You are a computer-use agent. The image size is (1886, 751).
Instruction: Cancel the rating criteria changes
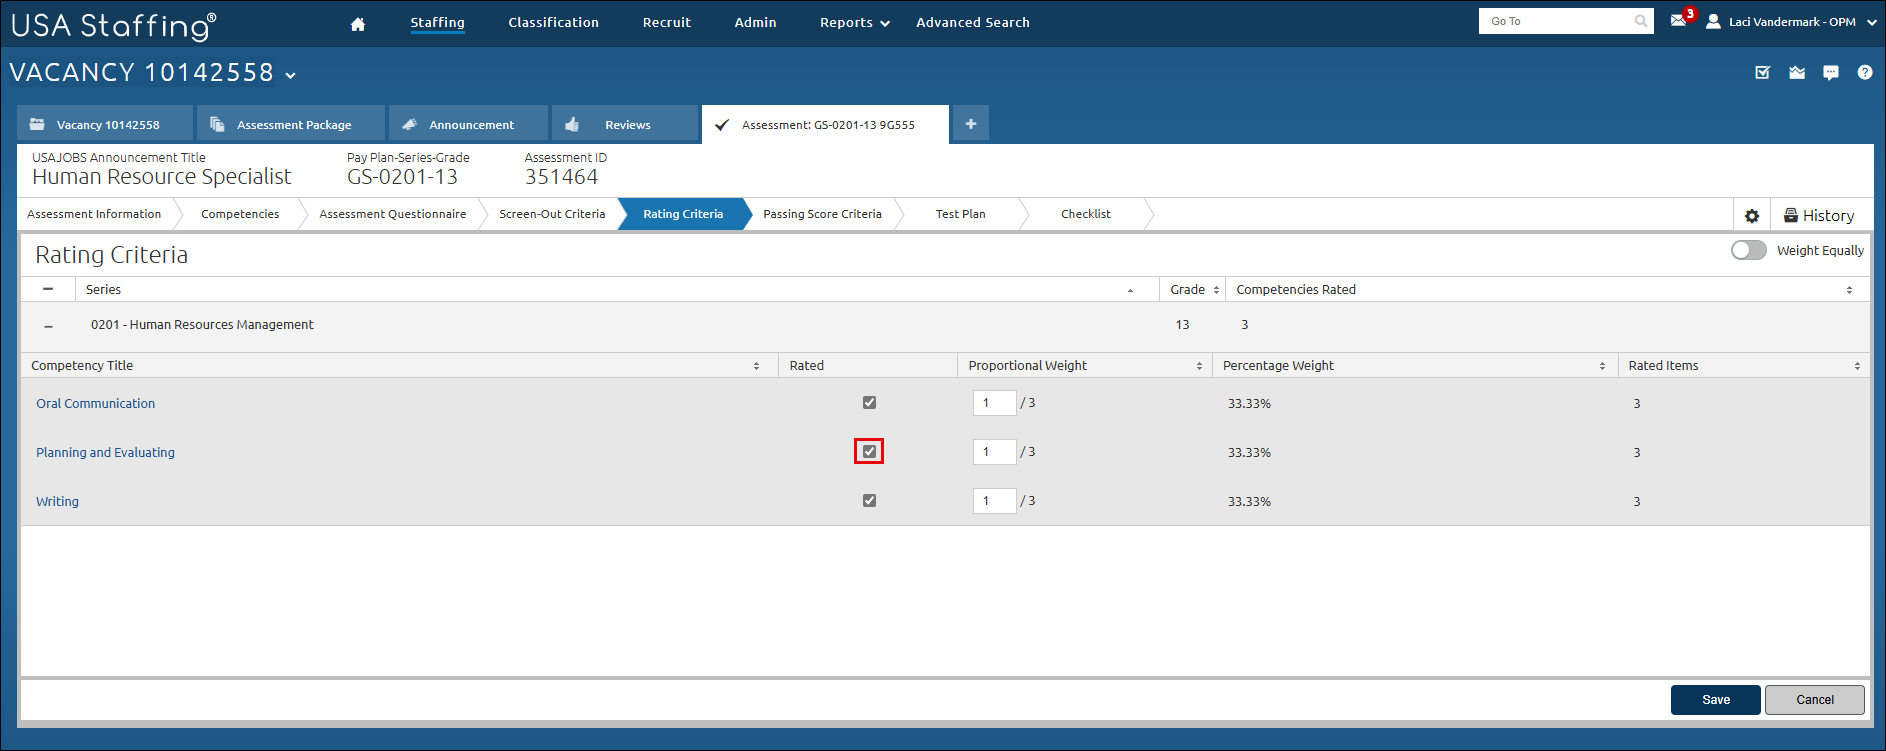point(1814,700)
